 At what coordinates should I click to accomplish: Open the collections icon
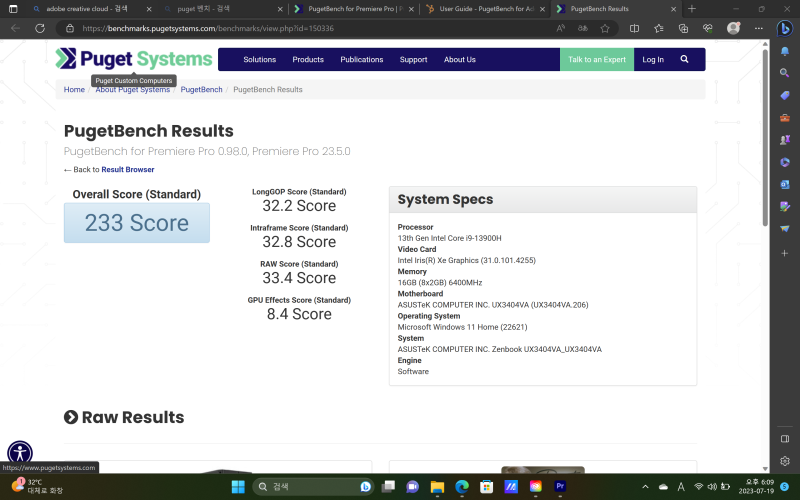(683, 29)
